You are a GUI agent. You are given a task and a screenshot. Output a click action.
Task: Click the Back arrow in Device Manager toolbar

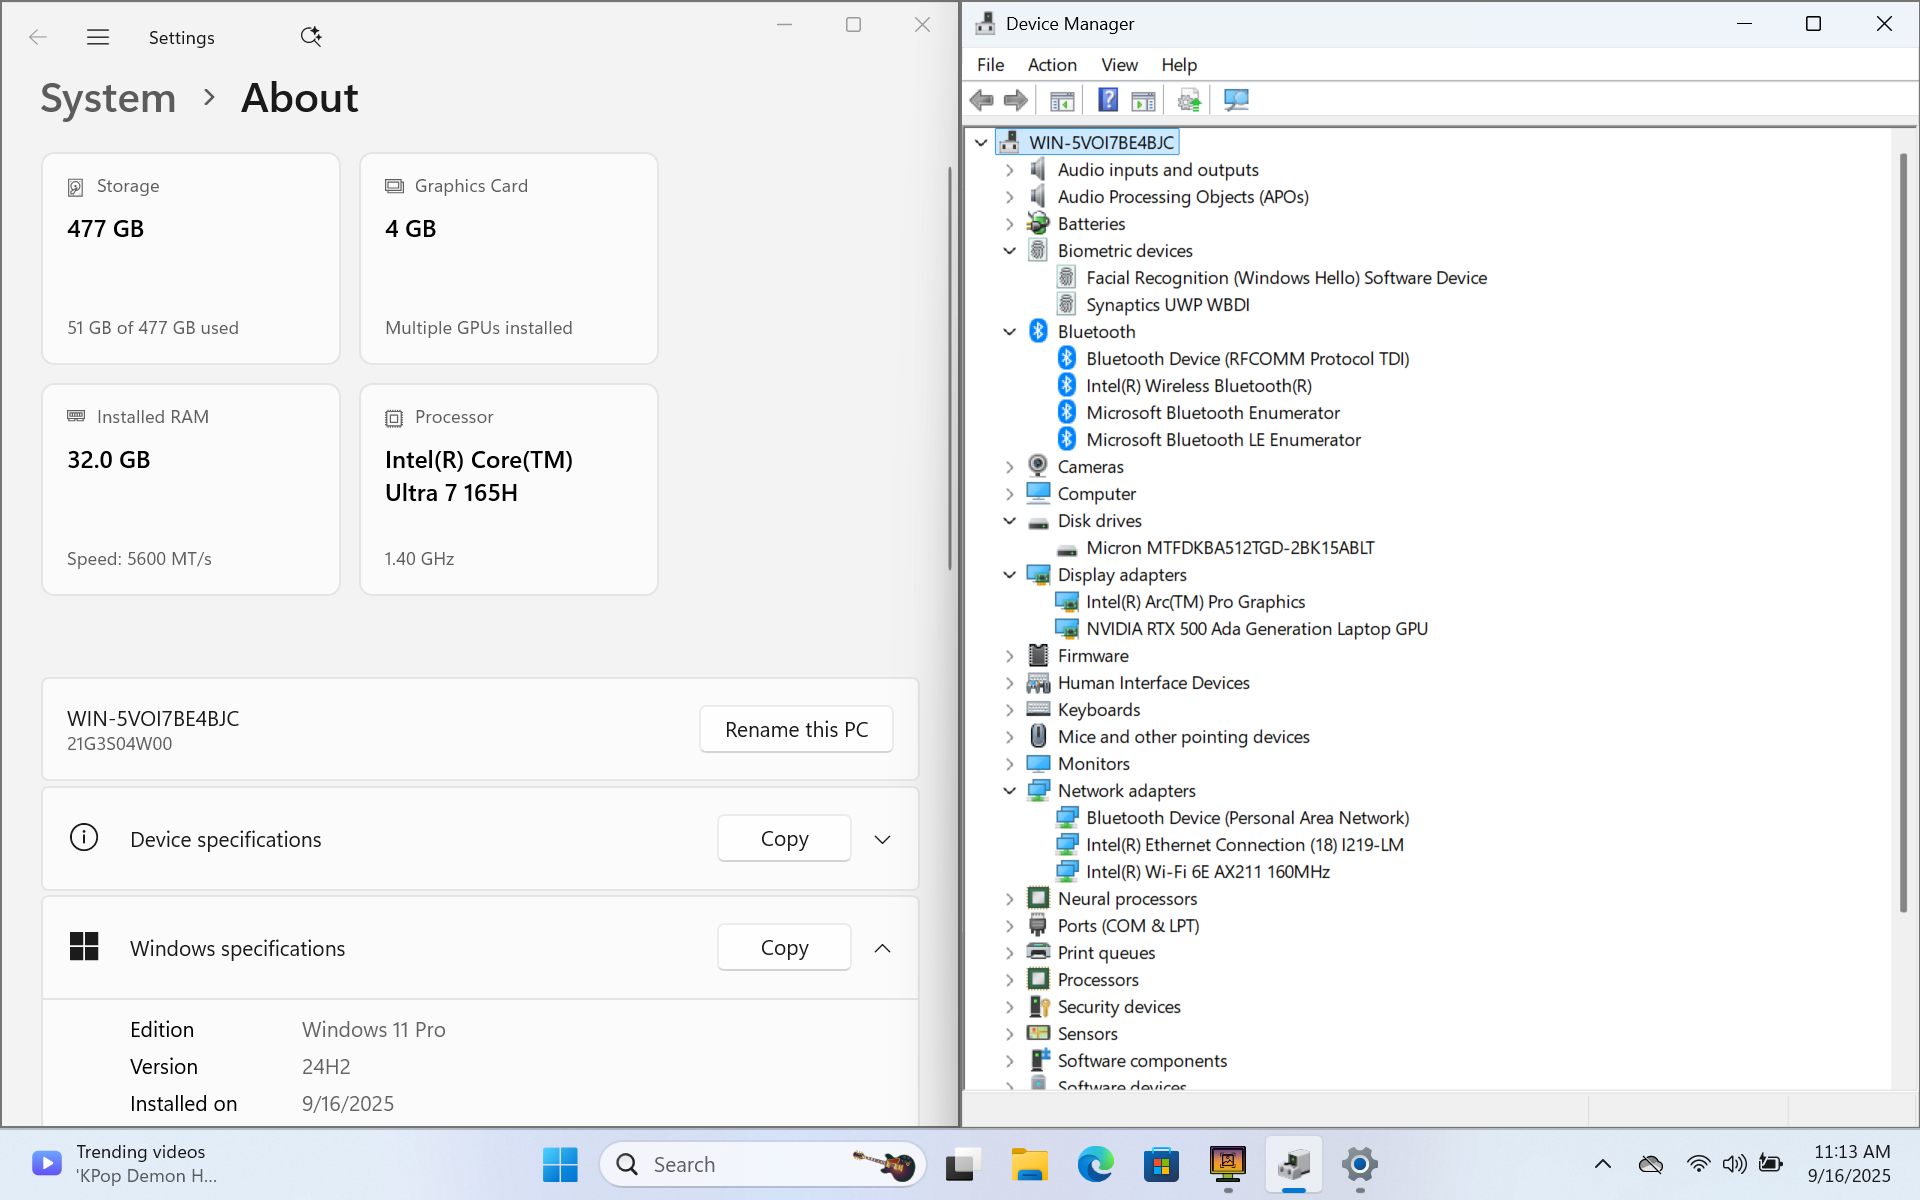tap(982, 100)
